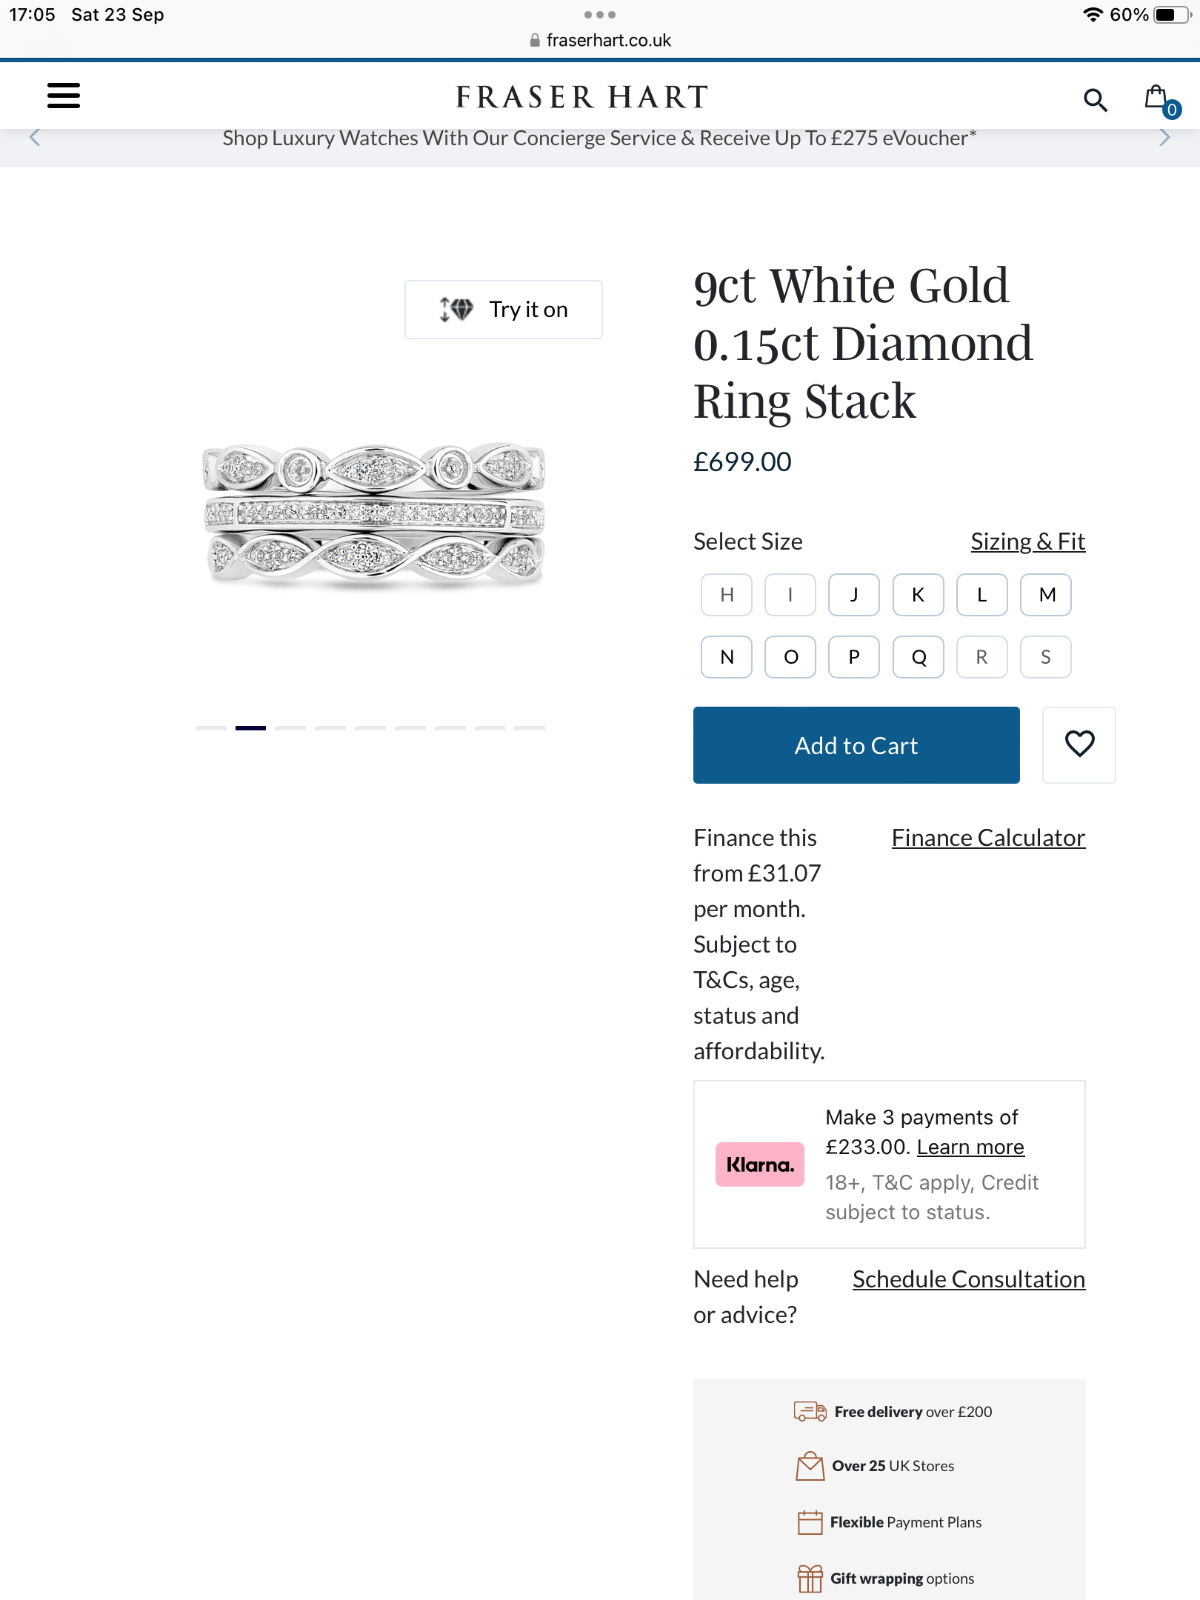The image size is (1200, 1600).
Task: Select ring size K
Action: tap(918, 595)
